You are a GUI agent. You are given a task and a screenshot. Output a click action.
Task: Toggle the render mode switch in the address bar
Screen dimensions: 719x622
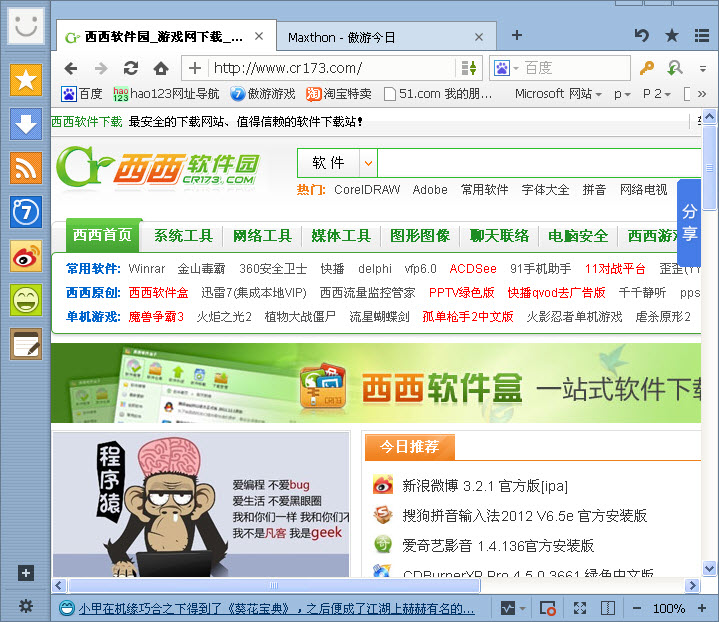(x=469, y=68)
